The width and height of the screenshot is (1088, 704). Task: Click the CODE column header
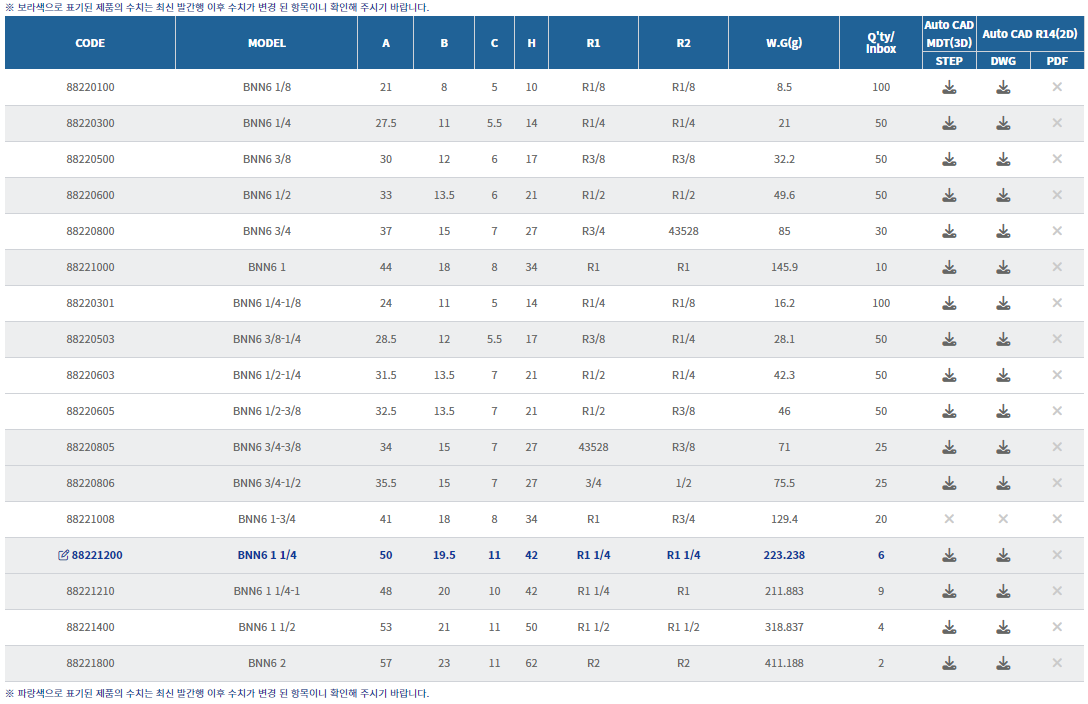point(90,43)
